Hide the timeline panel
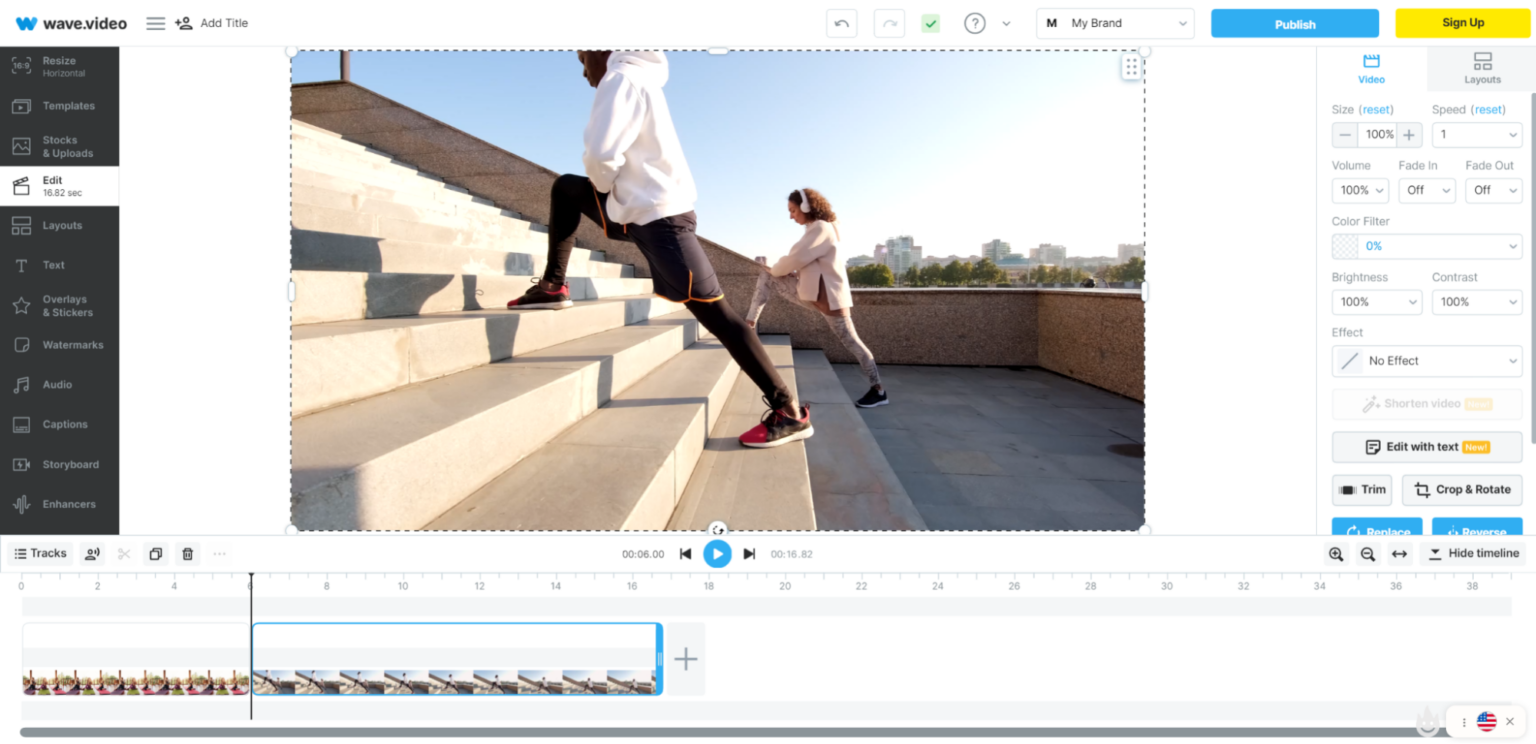Viewport: 1536px width, 744px height. click(1474, 554)
